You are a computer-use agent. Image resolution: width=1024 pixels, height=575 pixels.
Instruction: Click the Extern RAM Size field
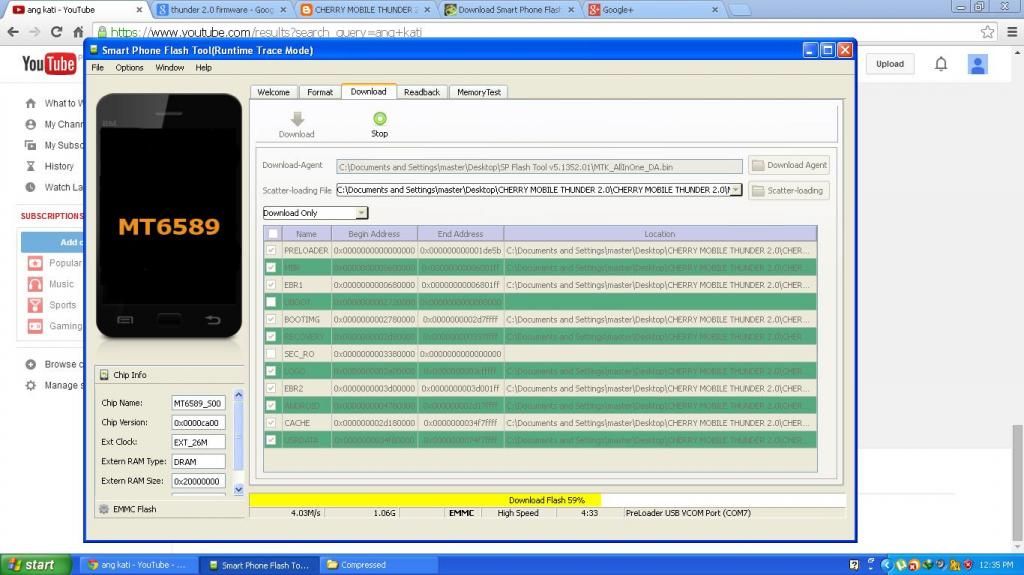(x=199, y=481)
